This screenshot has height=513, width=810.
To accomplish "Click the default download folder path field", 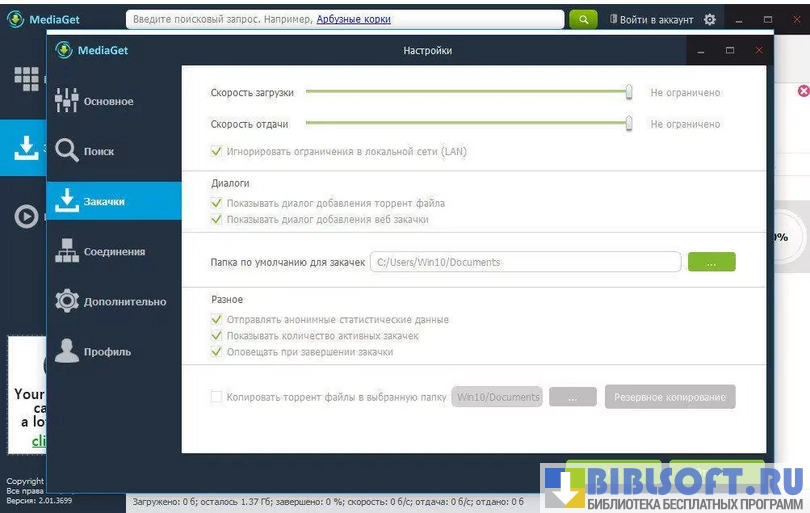I will (525, 262).
